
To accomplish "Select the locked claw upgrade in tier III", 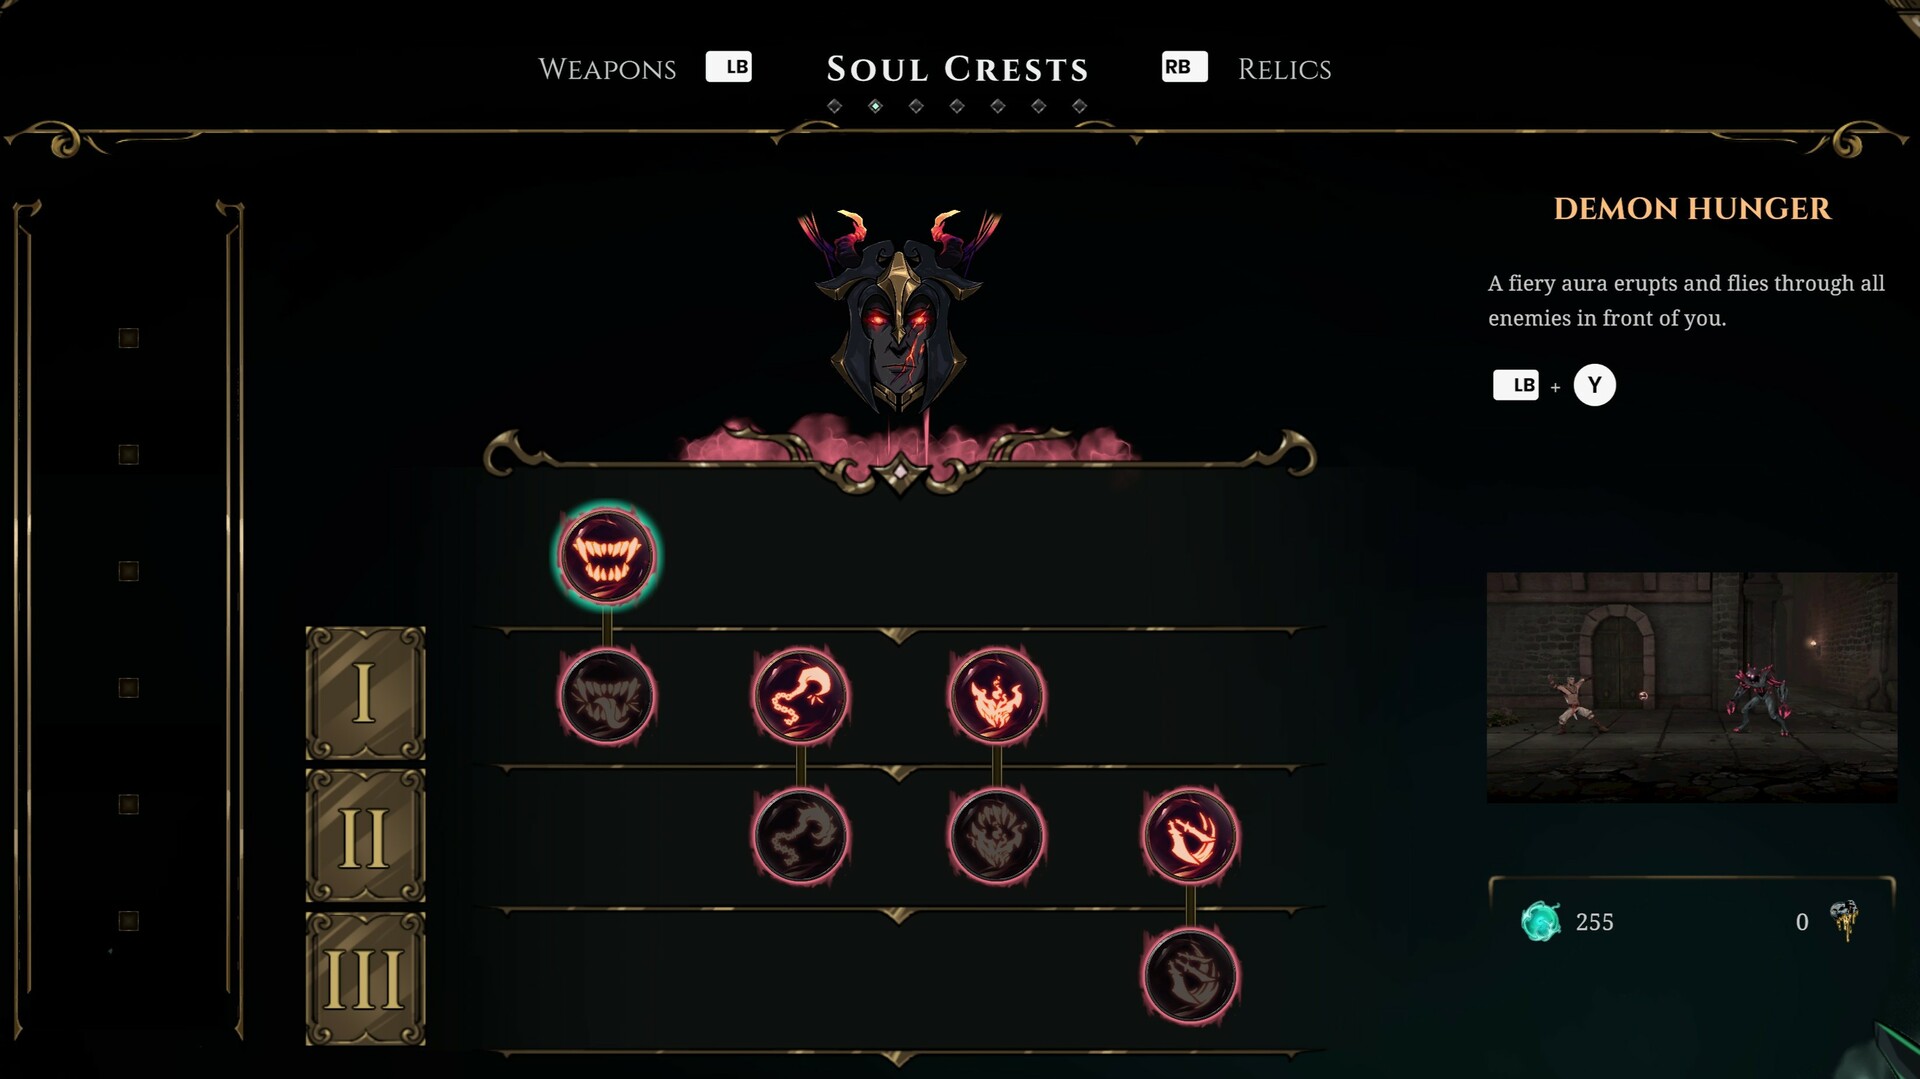I will tap(1190, 976).
